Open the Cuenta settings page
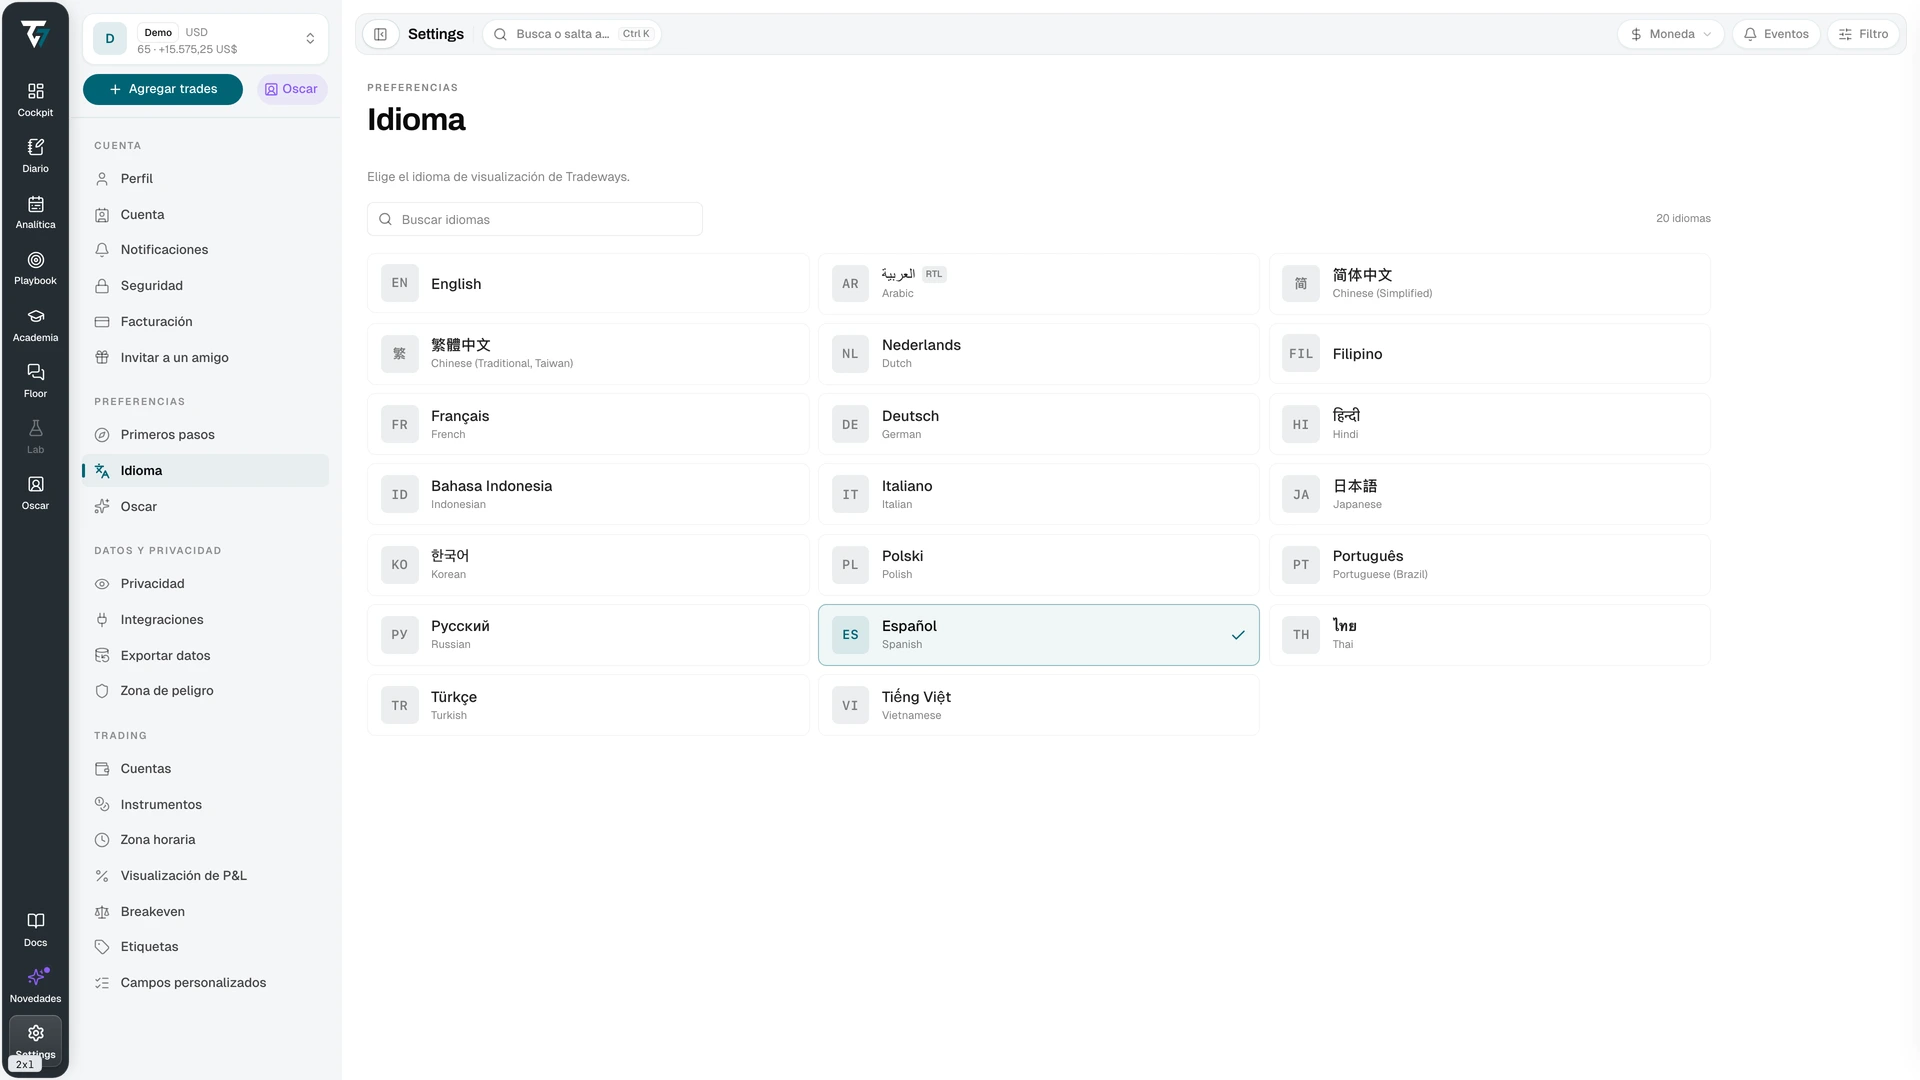The height and width of the screenshot is (1080, 1920). pos(205,215)
